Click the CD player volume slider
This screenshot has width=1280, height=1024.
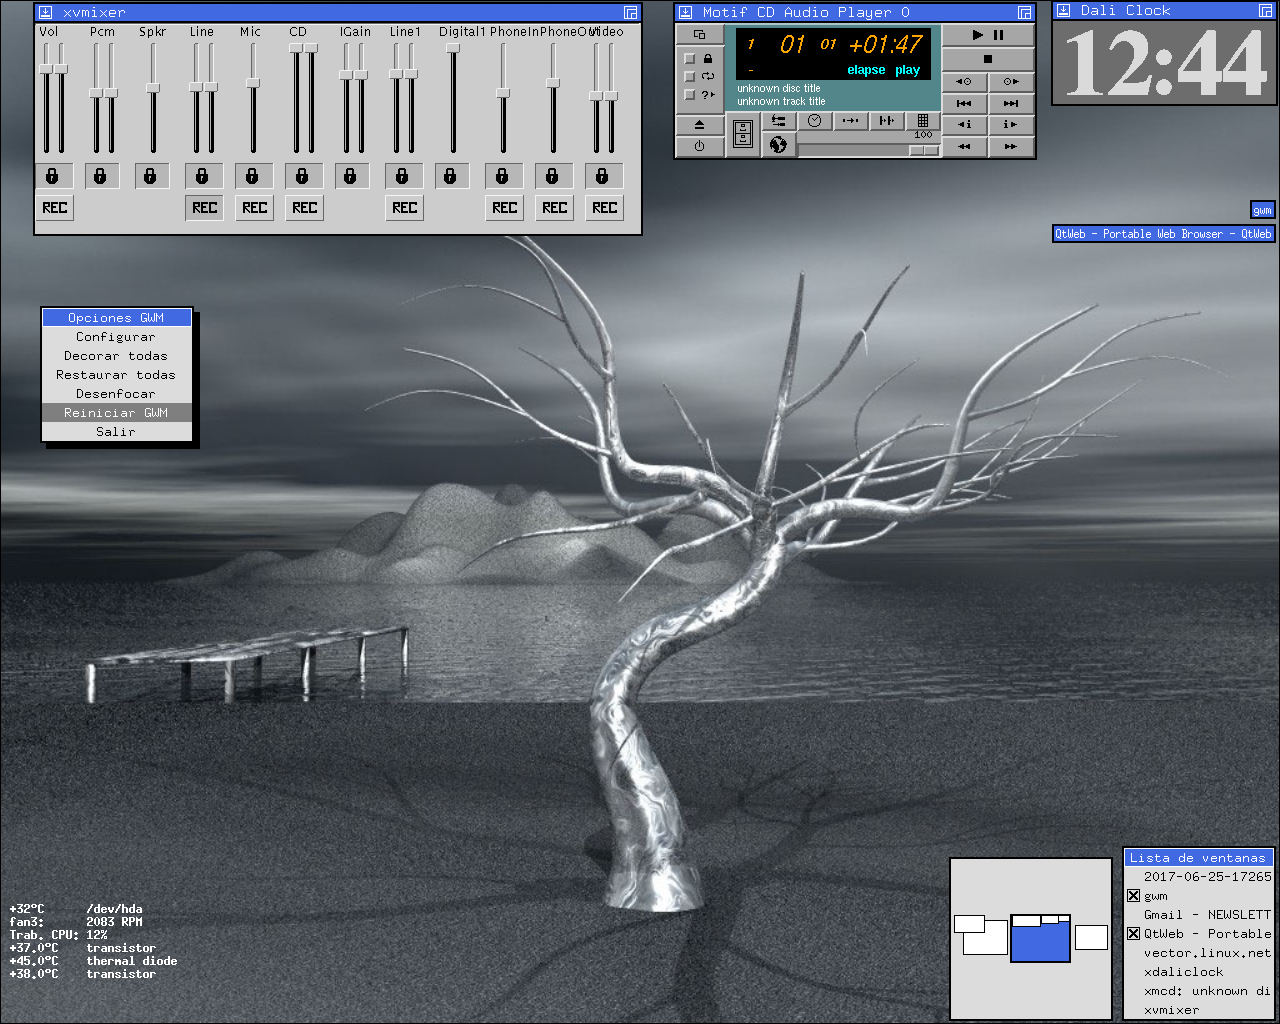click(x=869, y=150)
